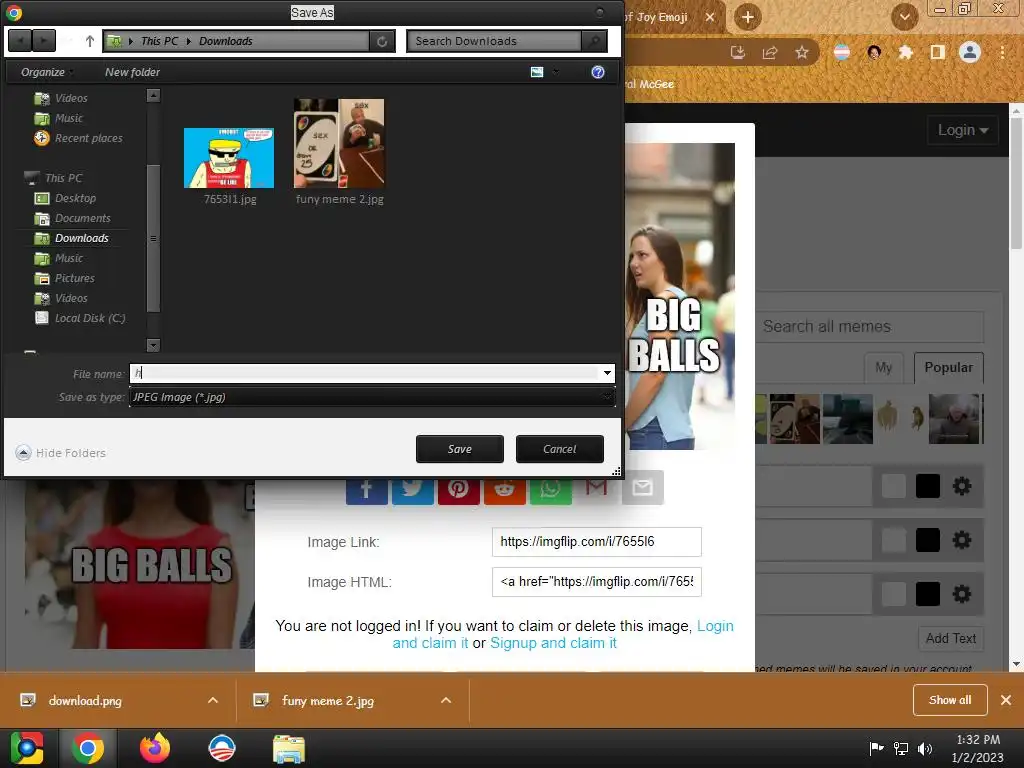The width and height of the screenshot is (1024, 768).
Task: Click the volume speaker tray icon
Action: [925, 748]
